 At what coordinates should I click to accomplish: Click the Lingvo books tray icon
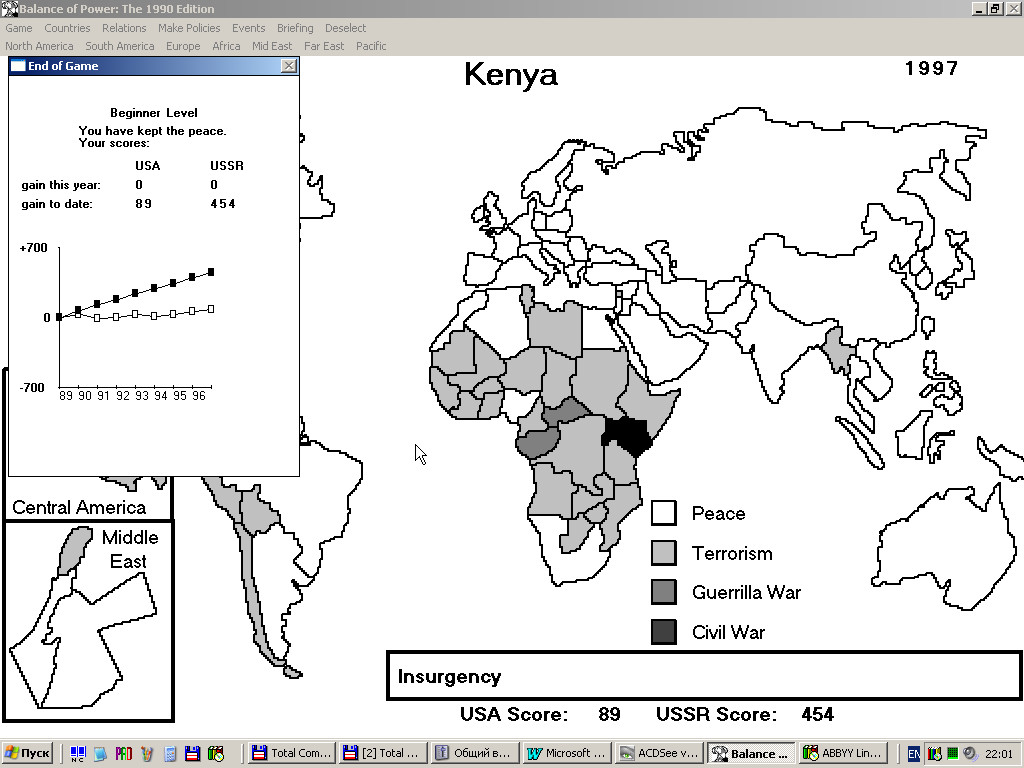(x=935, y=754)
